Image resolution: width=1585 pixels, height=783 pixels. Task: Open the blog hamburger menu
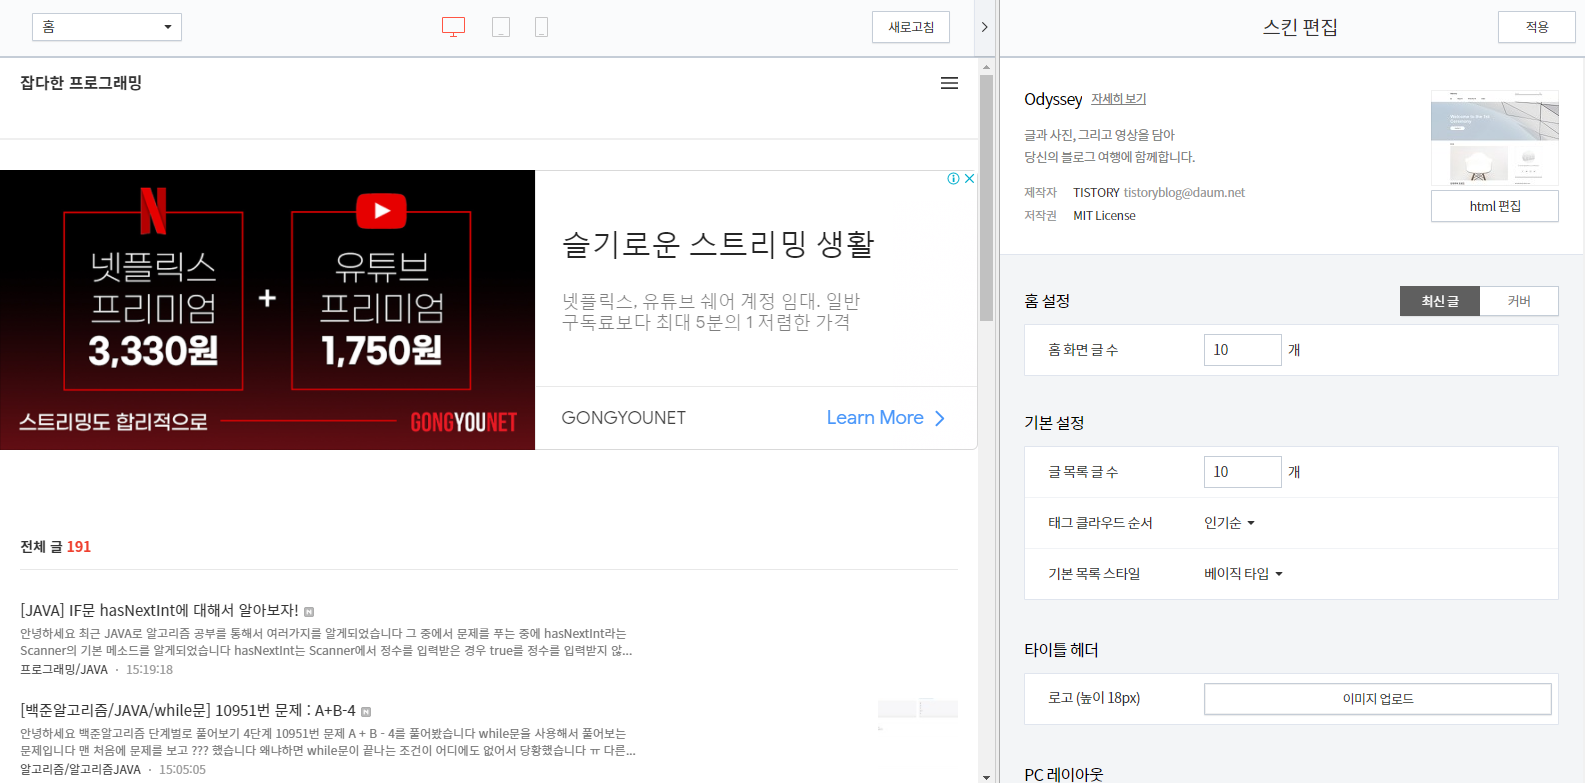tap(949, 83)
